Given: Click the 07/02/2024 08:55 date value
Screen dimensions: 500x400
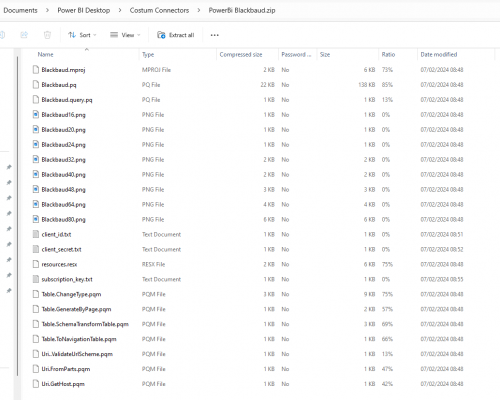Looking at the screenshot, I should click(x=442, y=279).
